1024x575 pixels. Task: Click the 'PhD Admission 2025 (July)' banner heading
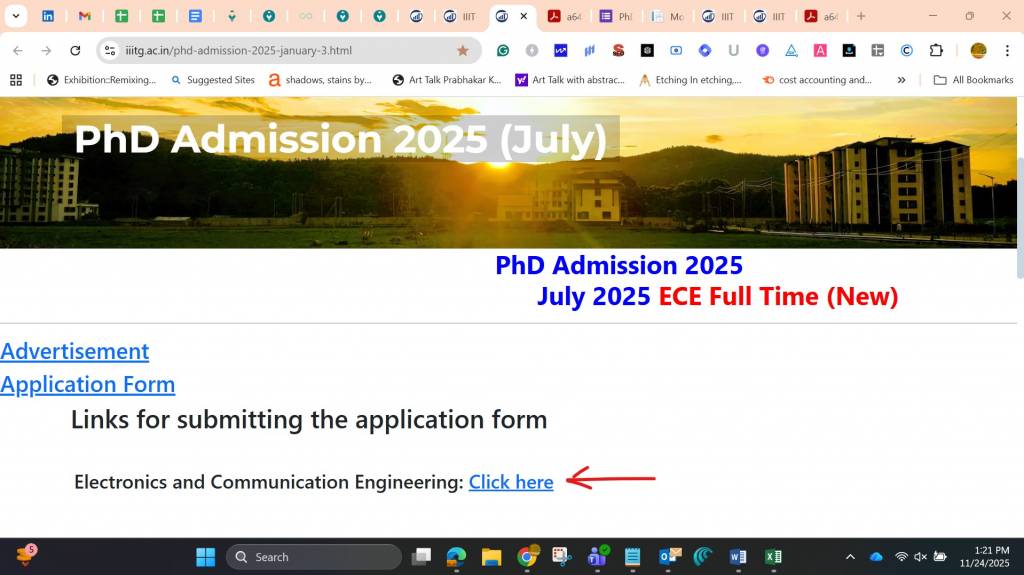point(340,139)
